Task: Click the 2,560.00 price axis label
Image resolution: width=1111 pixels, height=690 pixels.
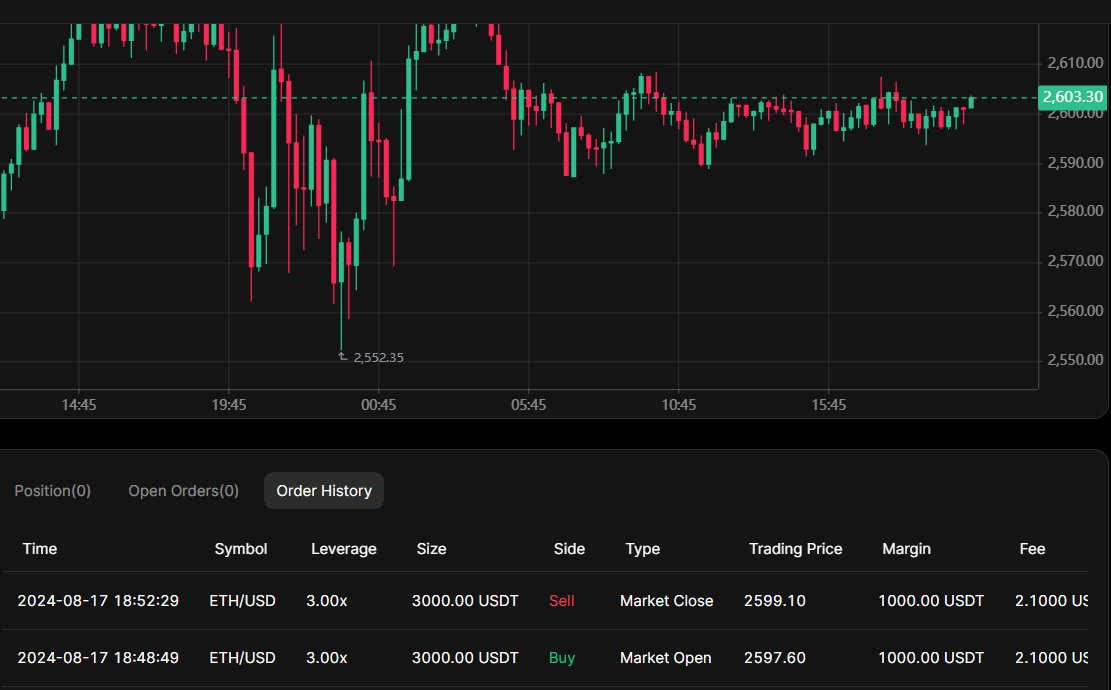Action: point(1075,310)
